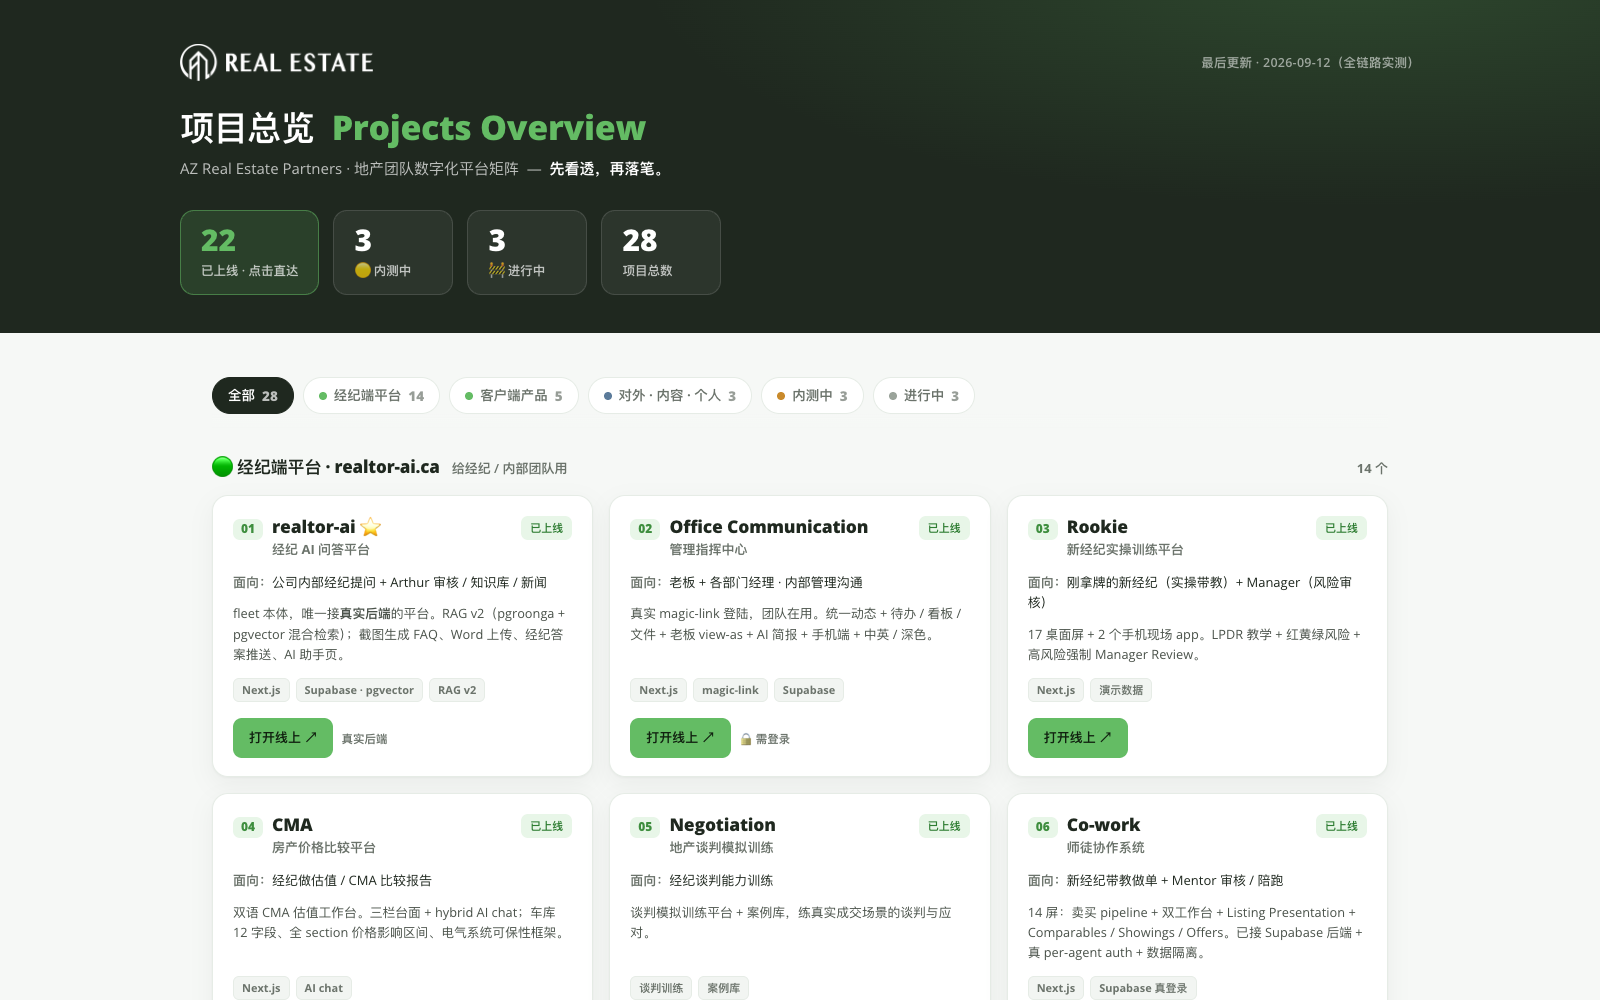
Task: Show only 内测中 3 projects
Action: [x=812, y=396]
